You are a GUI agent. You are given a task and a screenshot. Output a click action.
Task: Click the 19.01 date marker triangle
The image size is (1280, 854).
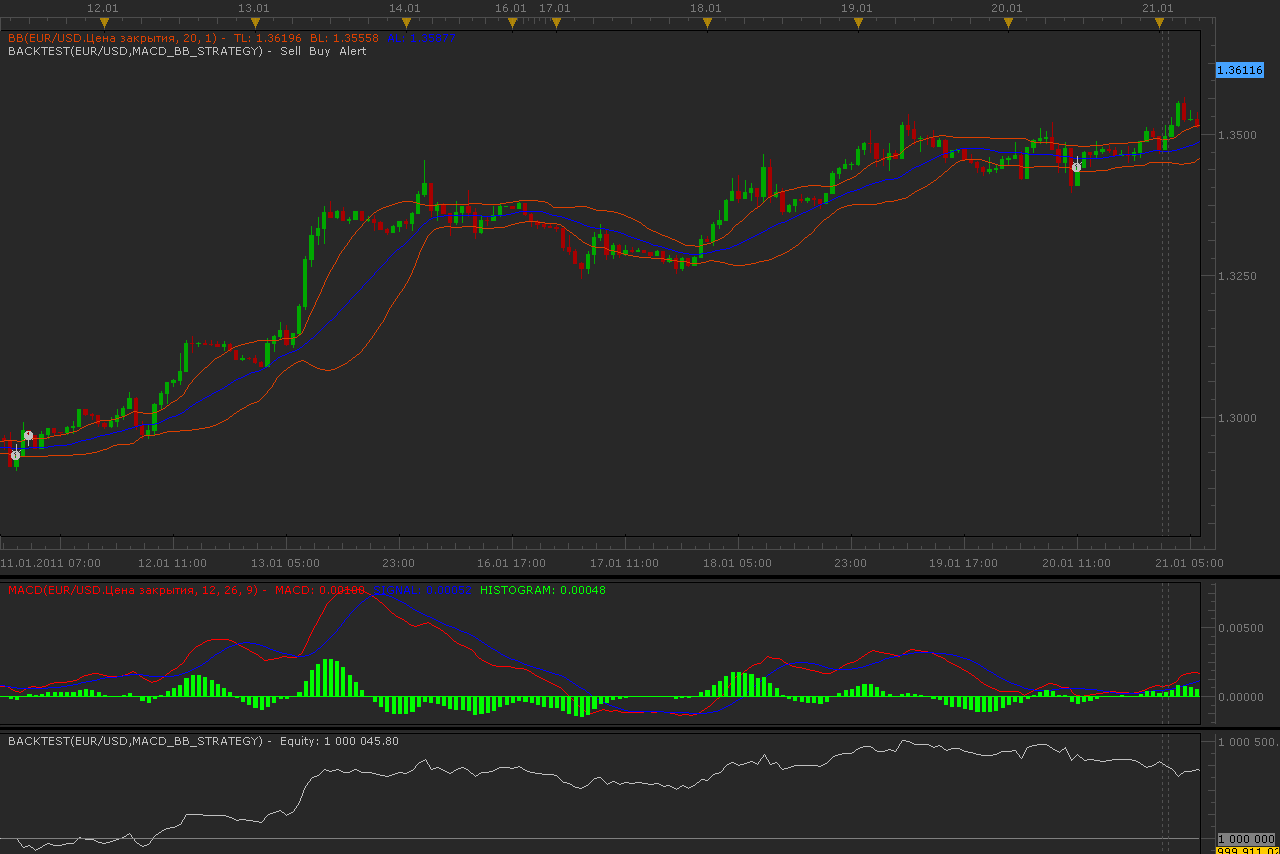point(858,22)
